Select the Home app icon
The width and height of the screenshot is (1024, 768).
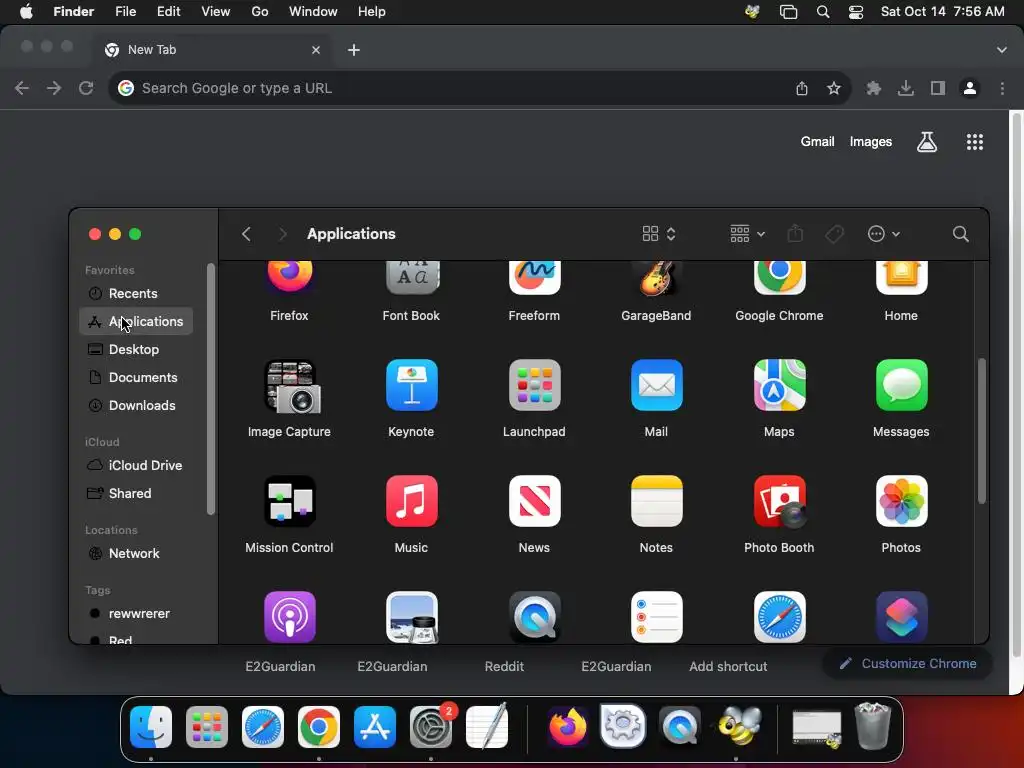point(901,278)
